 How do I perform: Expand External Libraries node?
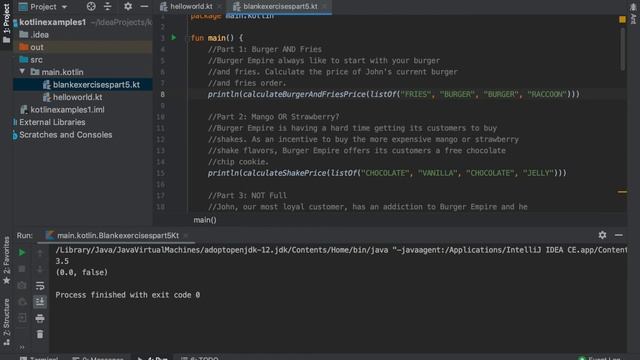pos(52,122)
